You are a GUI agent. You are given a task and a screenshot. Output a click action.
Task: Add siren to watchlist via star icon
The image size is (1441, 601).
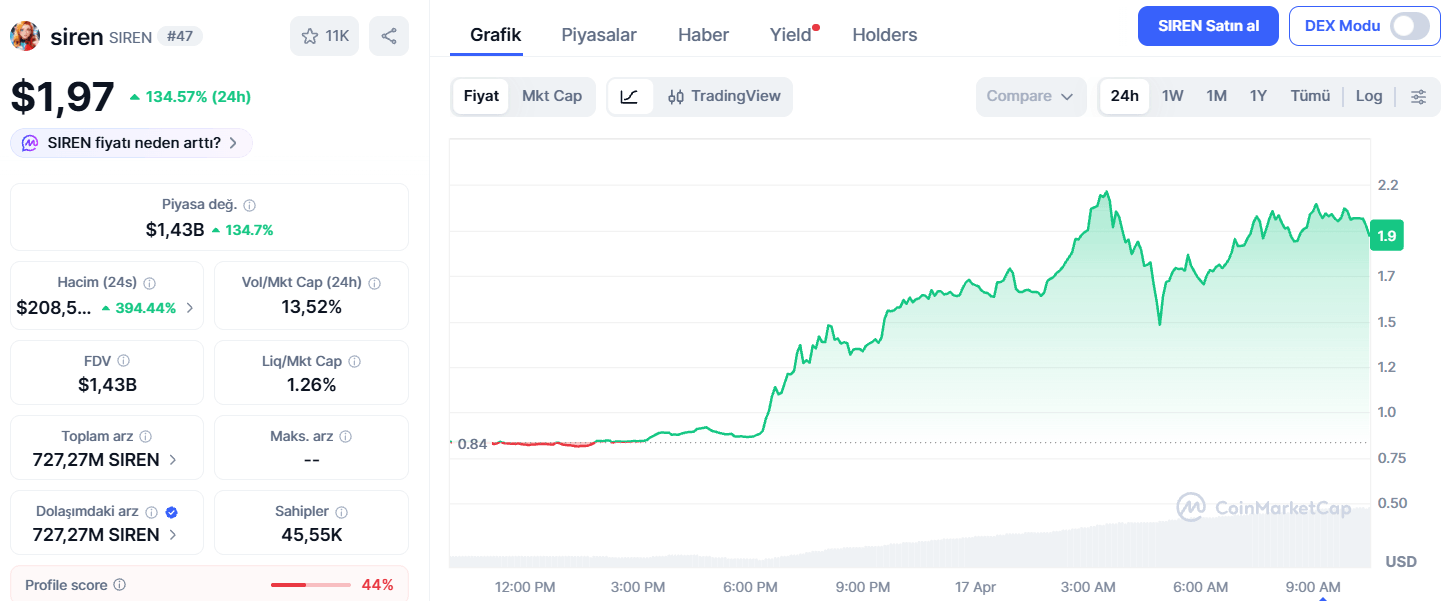(x=310, y=36)
